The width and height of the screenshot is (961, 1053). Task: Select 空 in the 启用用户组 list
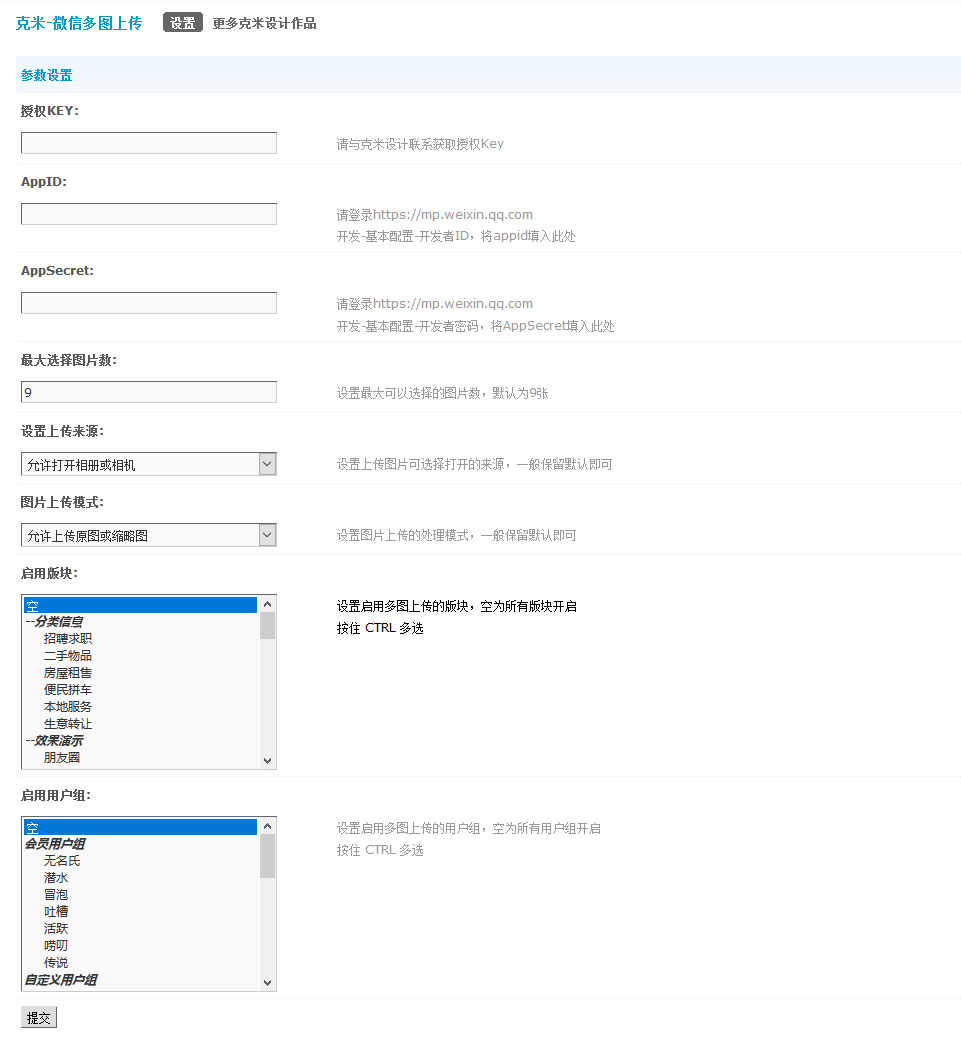click(x=140, y=827)
